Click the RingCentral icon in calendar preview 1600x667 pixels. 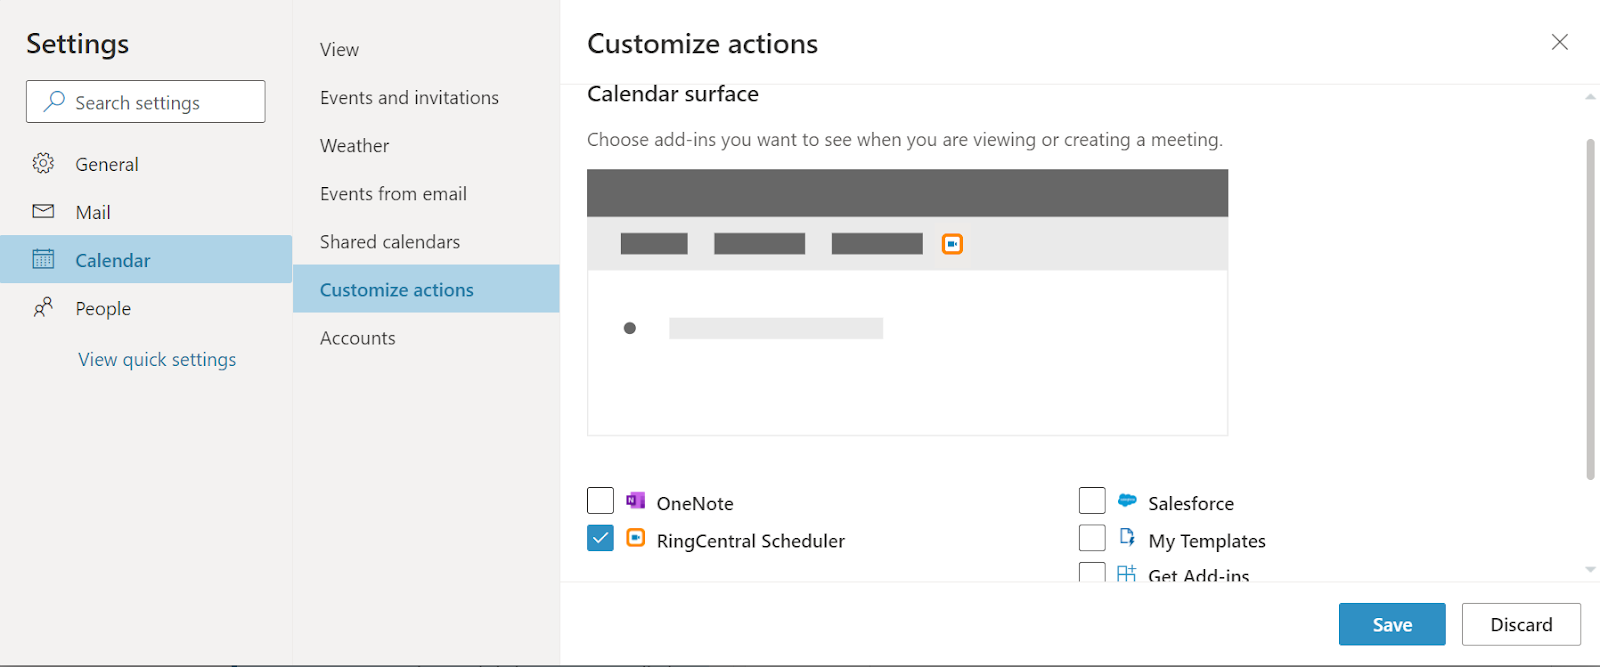coord(952,244)
